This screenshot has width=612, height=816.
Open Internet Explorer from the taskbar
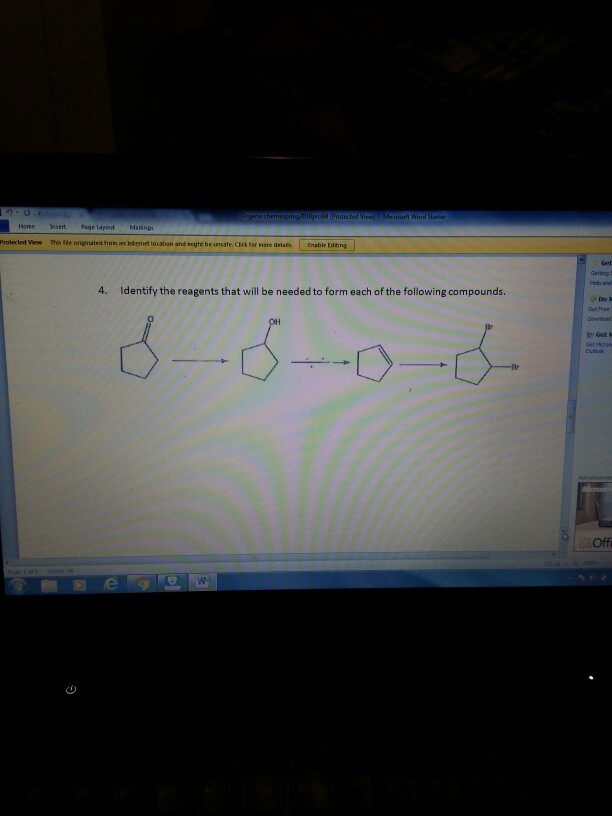111,585
